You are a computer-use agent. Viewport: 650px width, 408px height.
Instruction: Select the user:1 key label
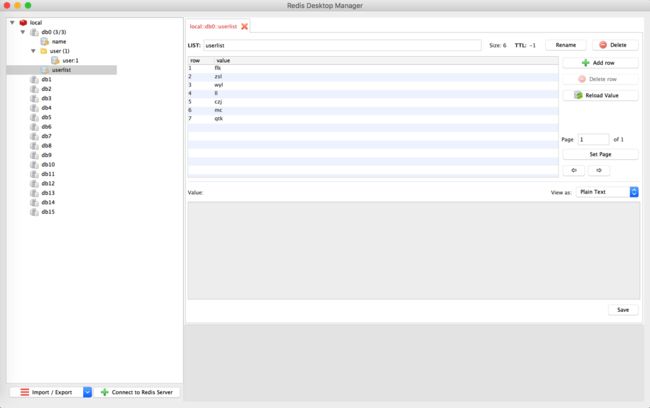70,61
